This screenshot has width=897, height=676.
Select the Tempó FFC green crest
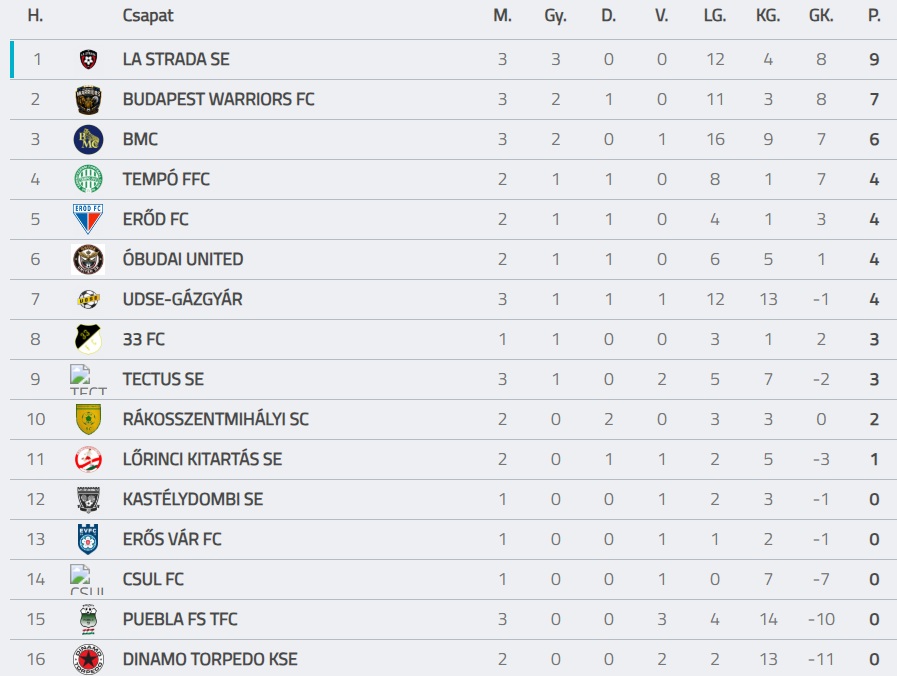[88, 179]
